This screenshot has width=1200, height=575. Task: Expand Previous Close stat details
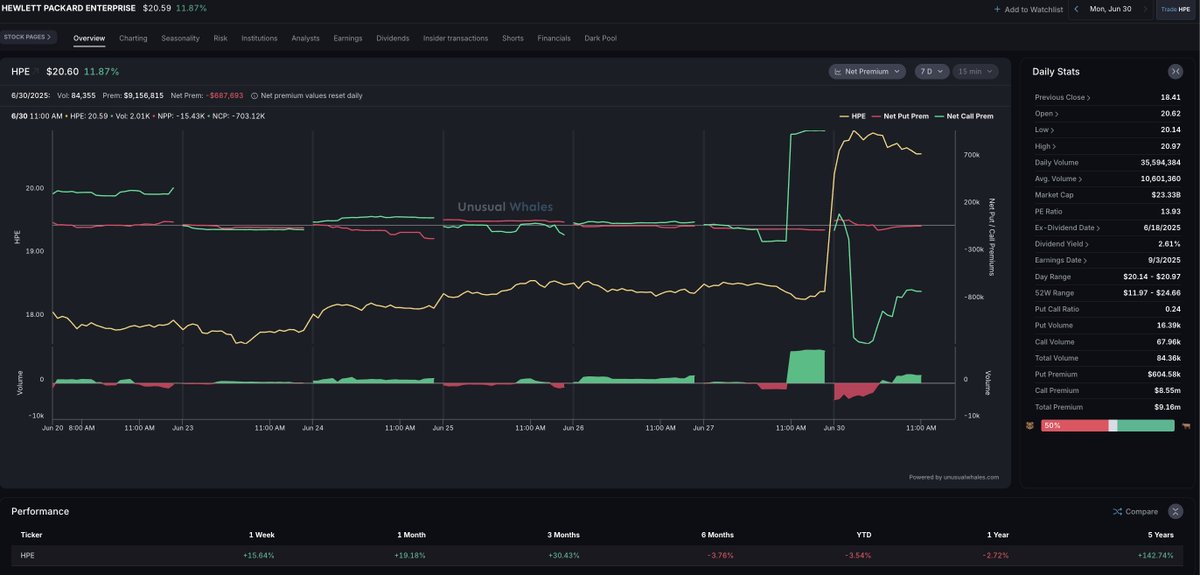click(1063, 97)
